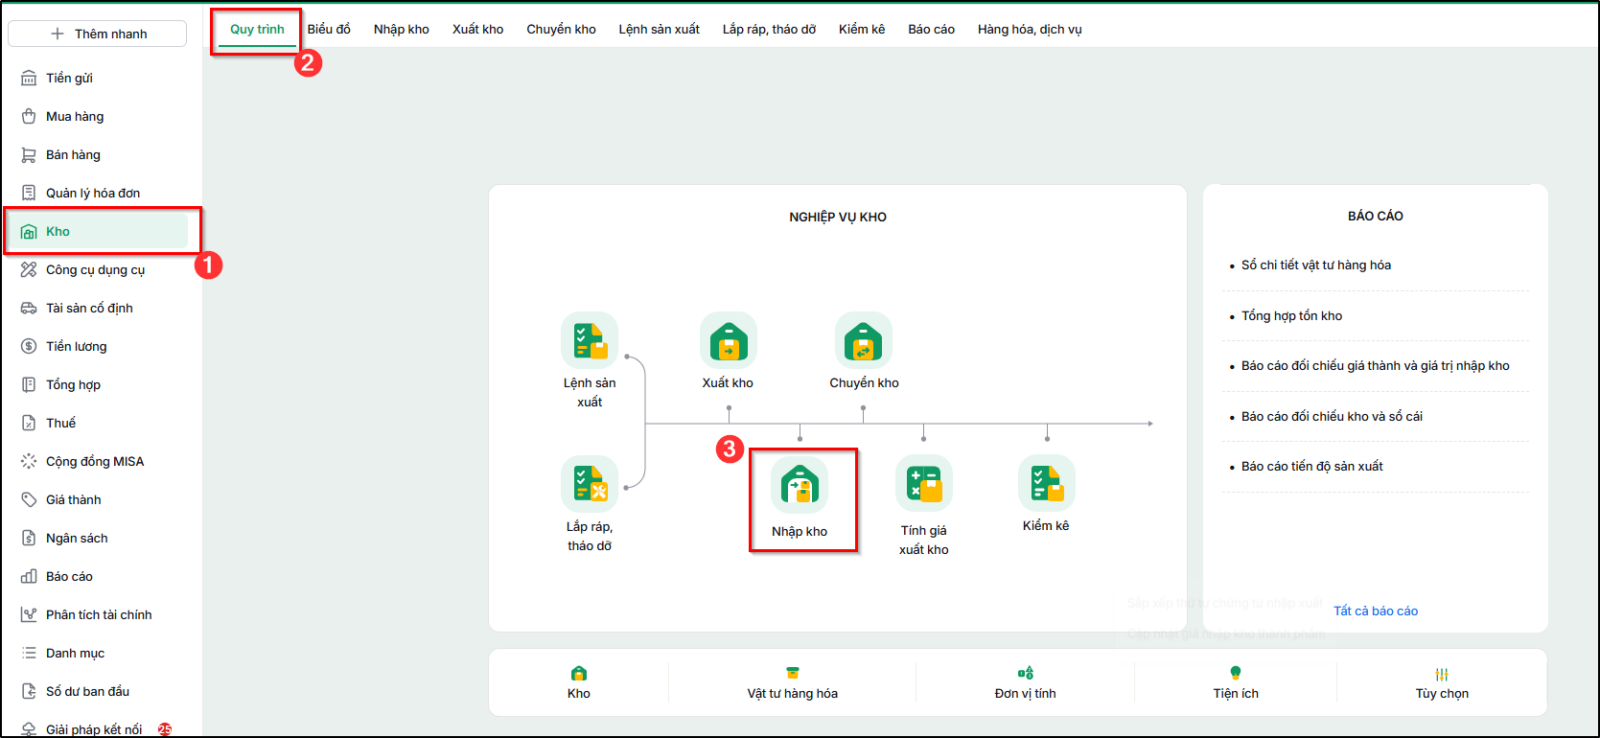Image resolution: width=1600 pixels, height=738 pixels.
Task: Open the Xuất kho tab in top bar
Action: (x=478, y=29)
